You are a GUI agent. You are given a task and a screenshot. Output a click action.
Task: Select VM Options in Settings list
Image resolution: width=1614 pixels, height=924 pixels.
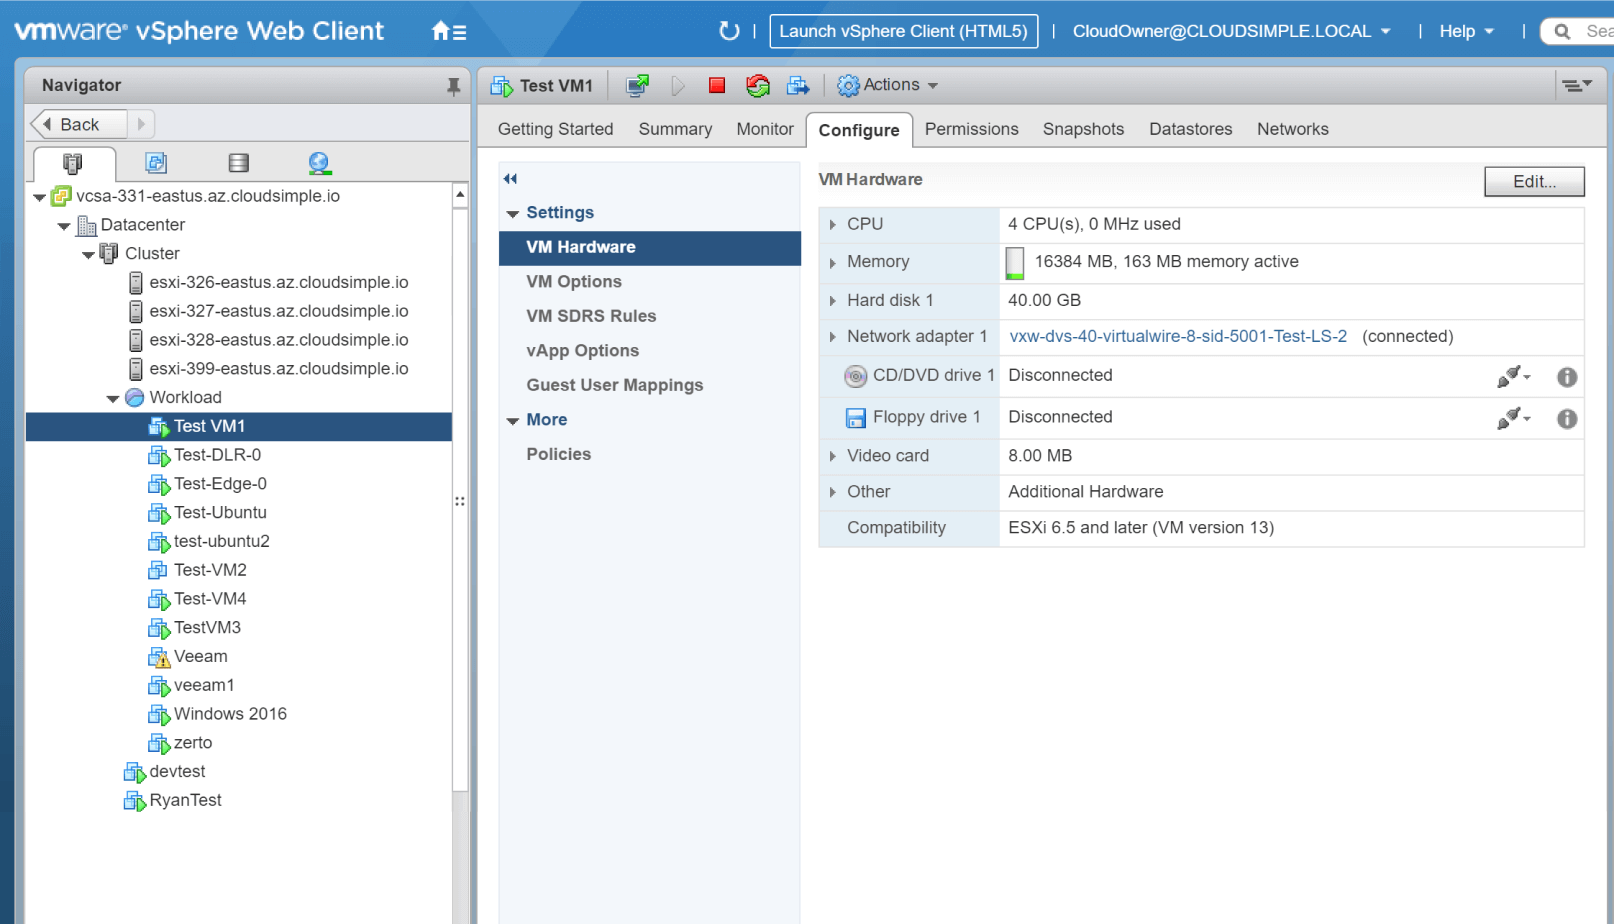pos(574,282)
